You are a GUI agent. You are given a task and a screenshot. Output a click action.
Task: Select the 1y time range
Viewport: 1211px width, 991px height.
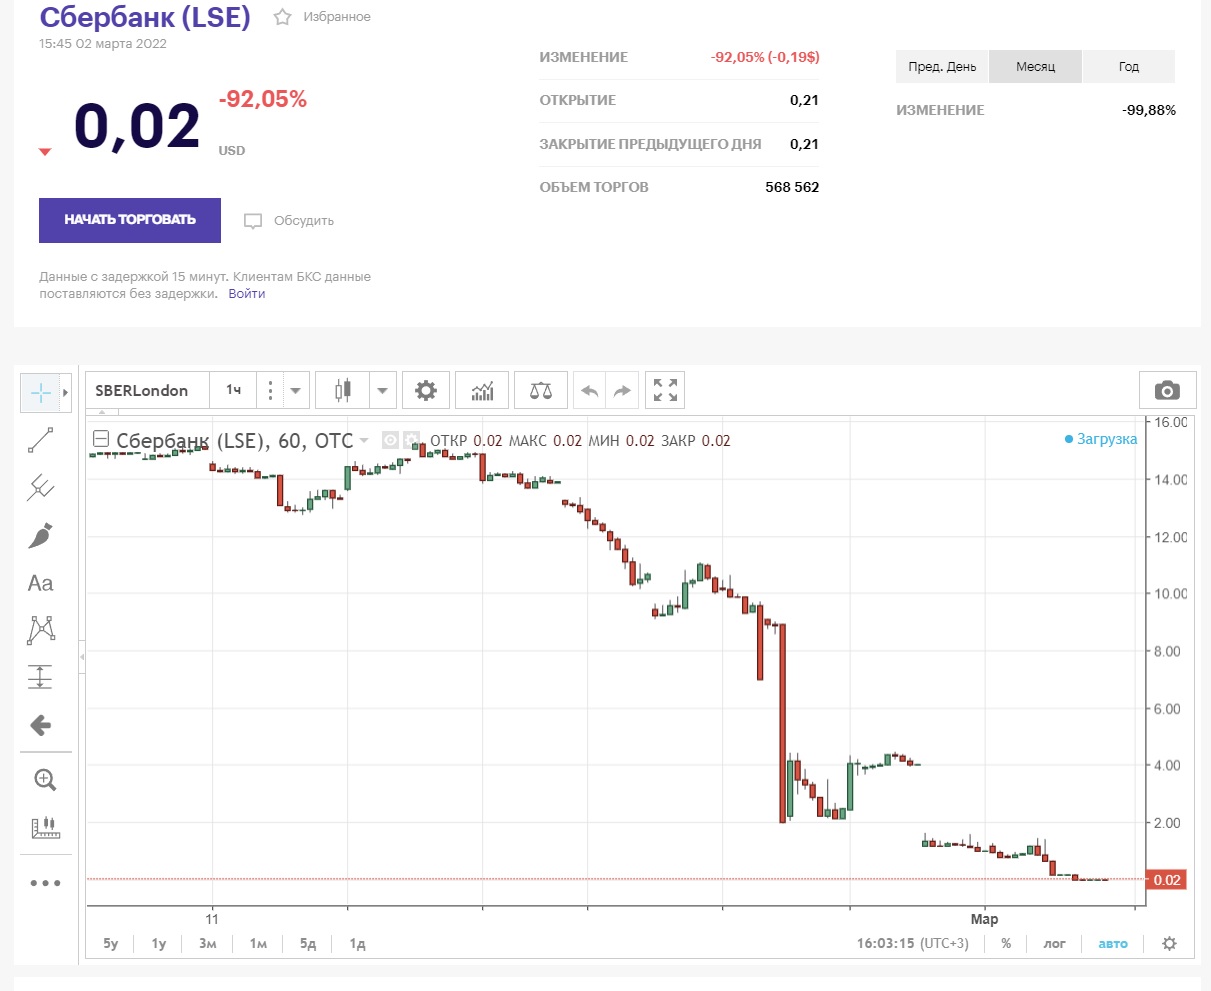tap(159, 944)
